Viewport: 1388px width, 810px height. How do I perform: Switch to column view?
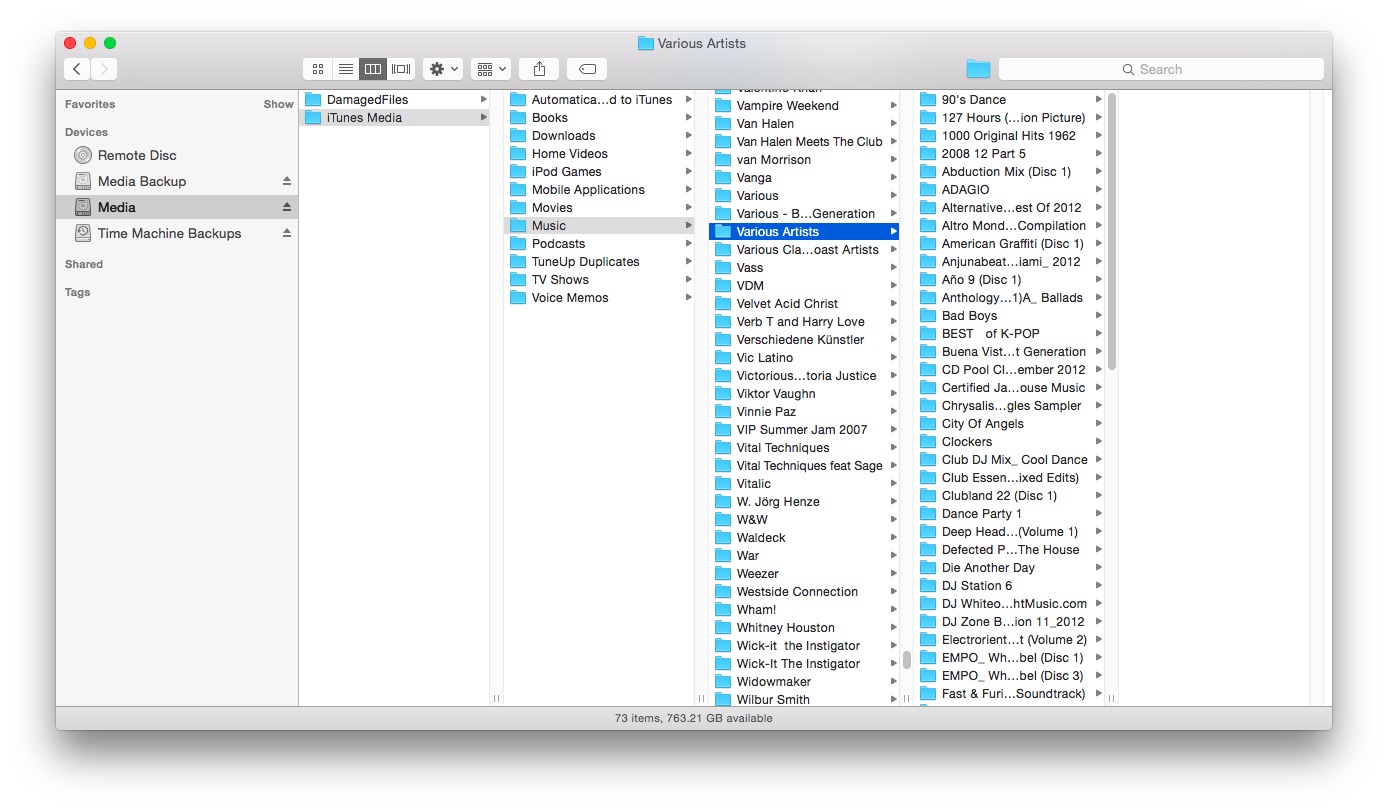(373, 69)
